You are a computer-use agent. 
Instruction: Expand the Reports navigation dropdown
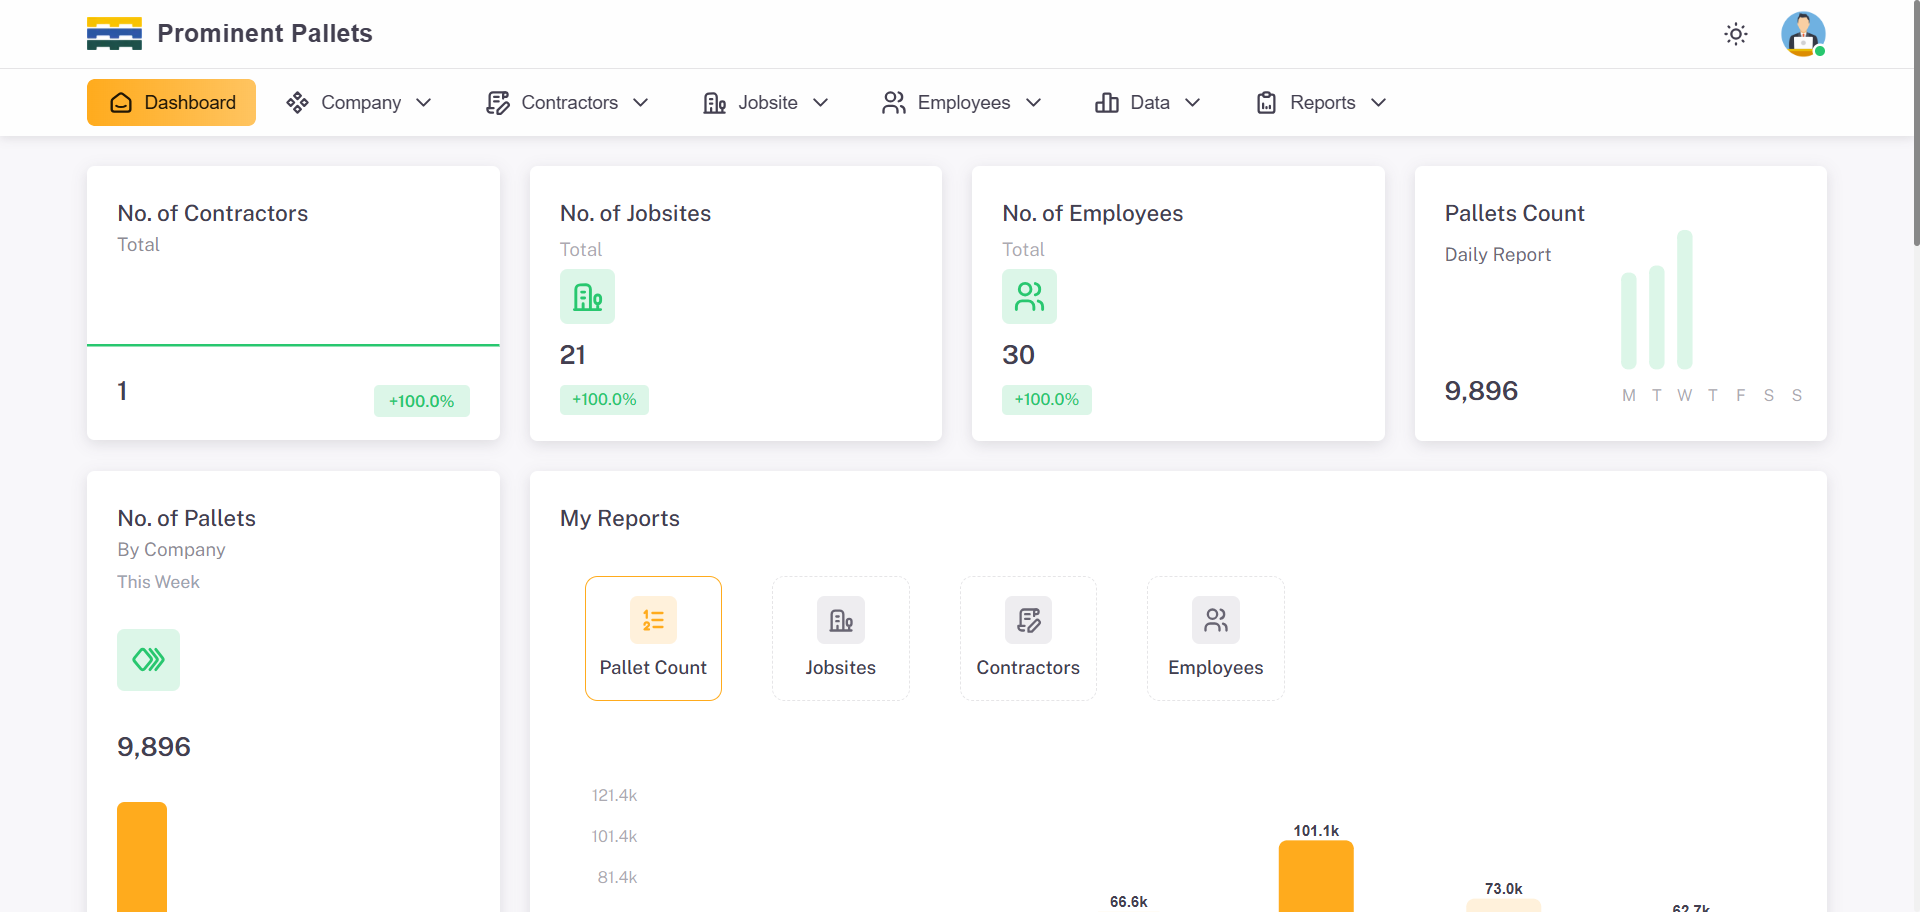(x=1321, y=103)
